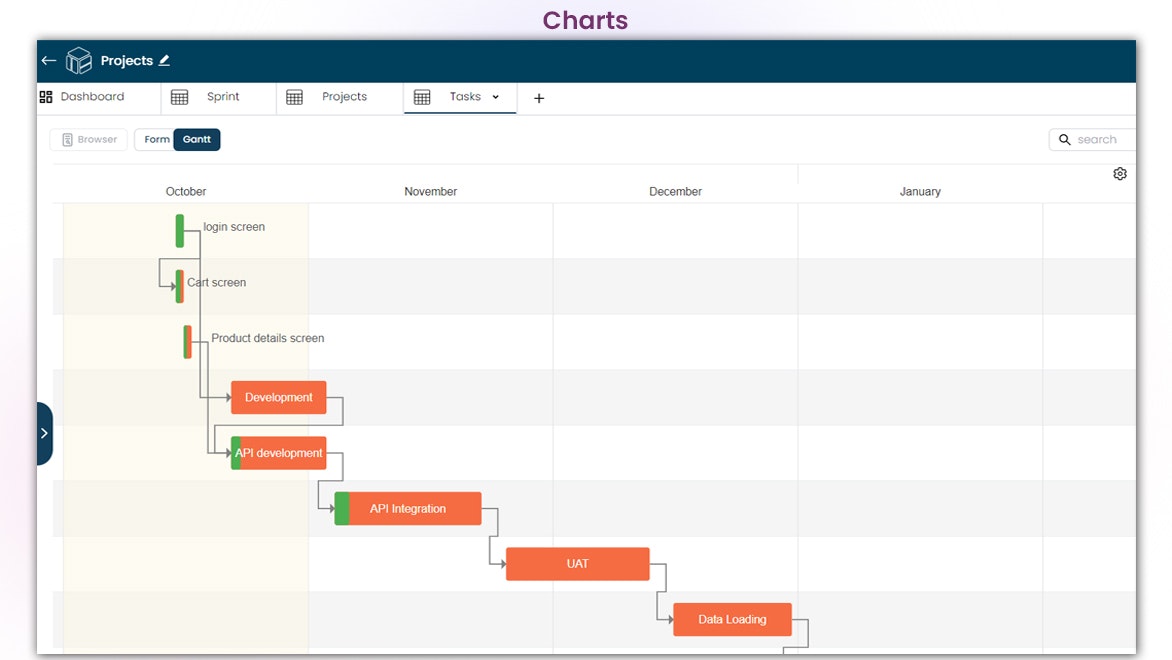Viewport: 1172px width, 660px height.
Task: Click the "Product details screen" label
Action: pyautogui.click(x=268, y=338)
